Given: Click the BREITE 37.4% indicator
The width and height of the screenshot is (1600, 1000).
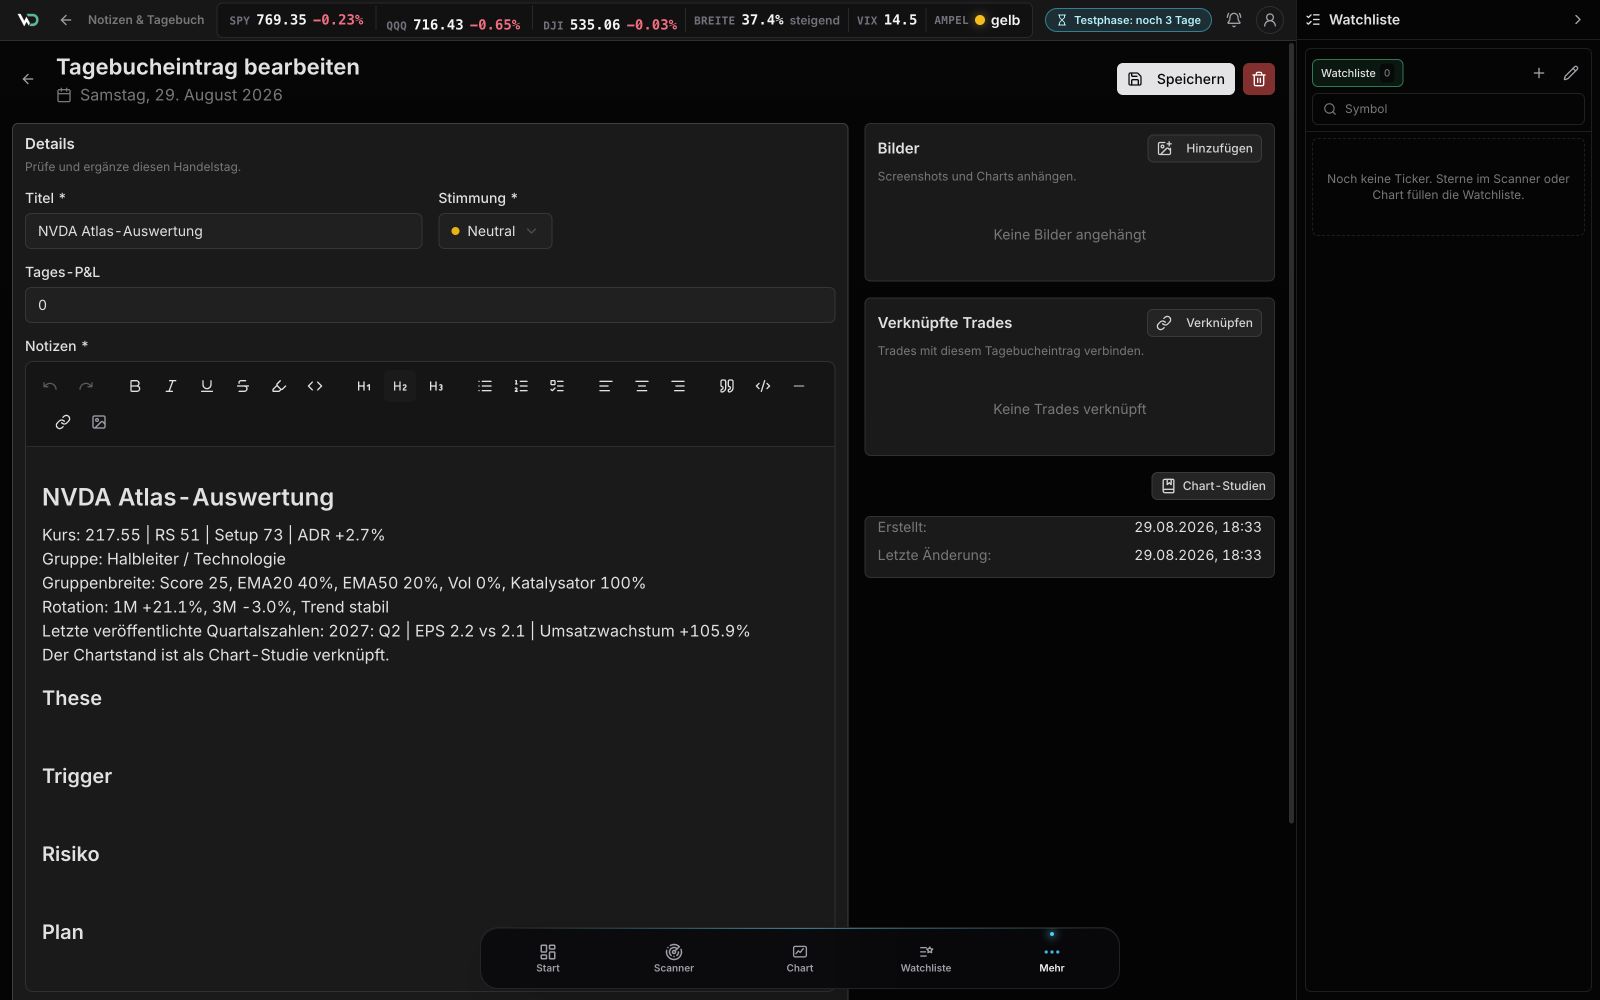Looking at the screenshot, I should coord(767,20).
